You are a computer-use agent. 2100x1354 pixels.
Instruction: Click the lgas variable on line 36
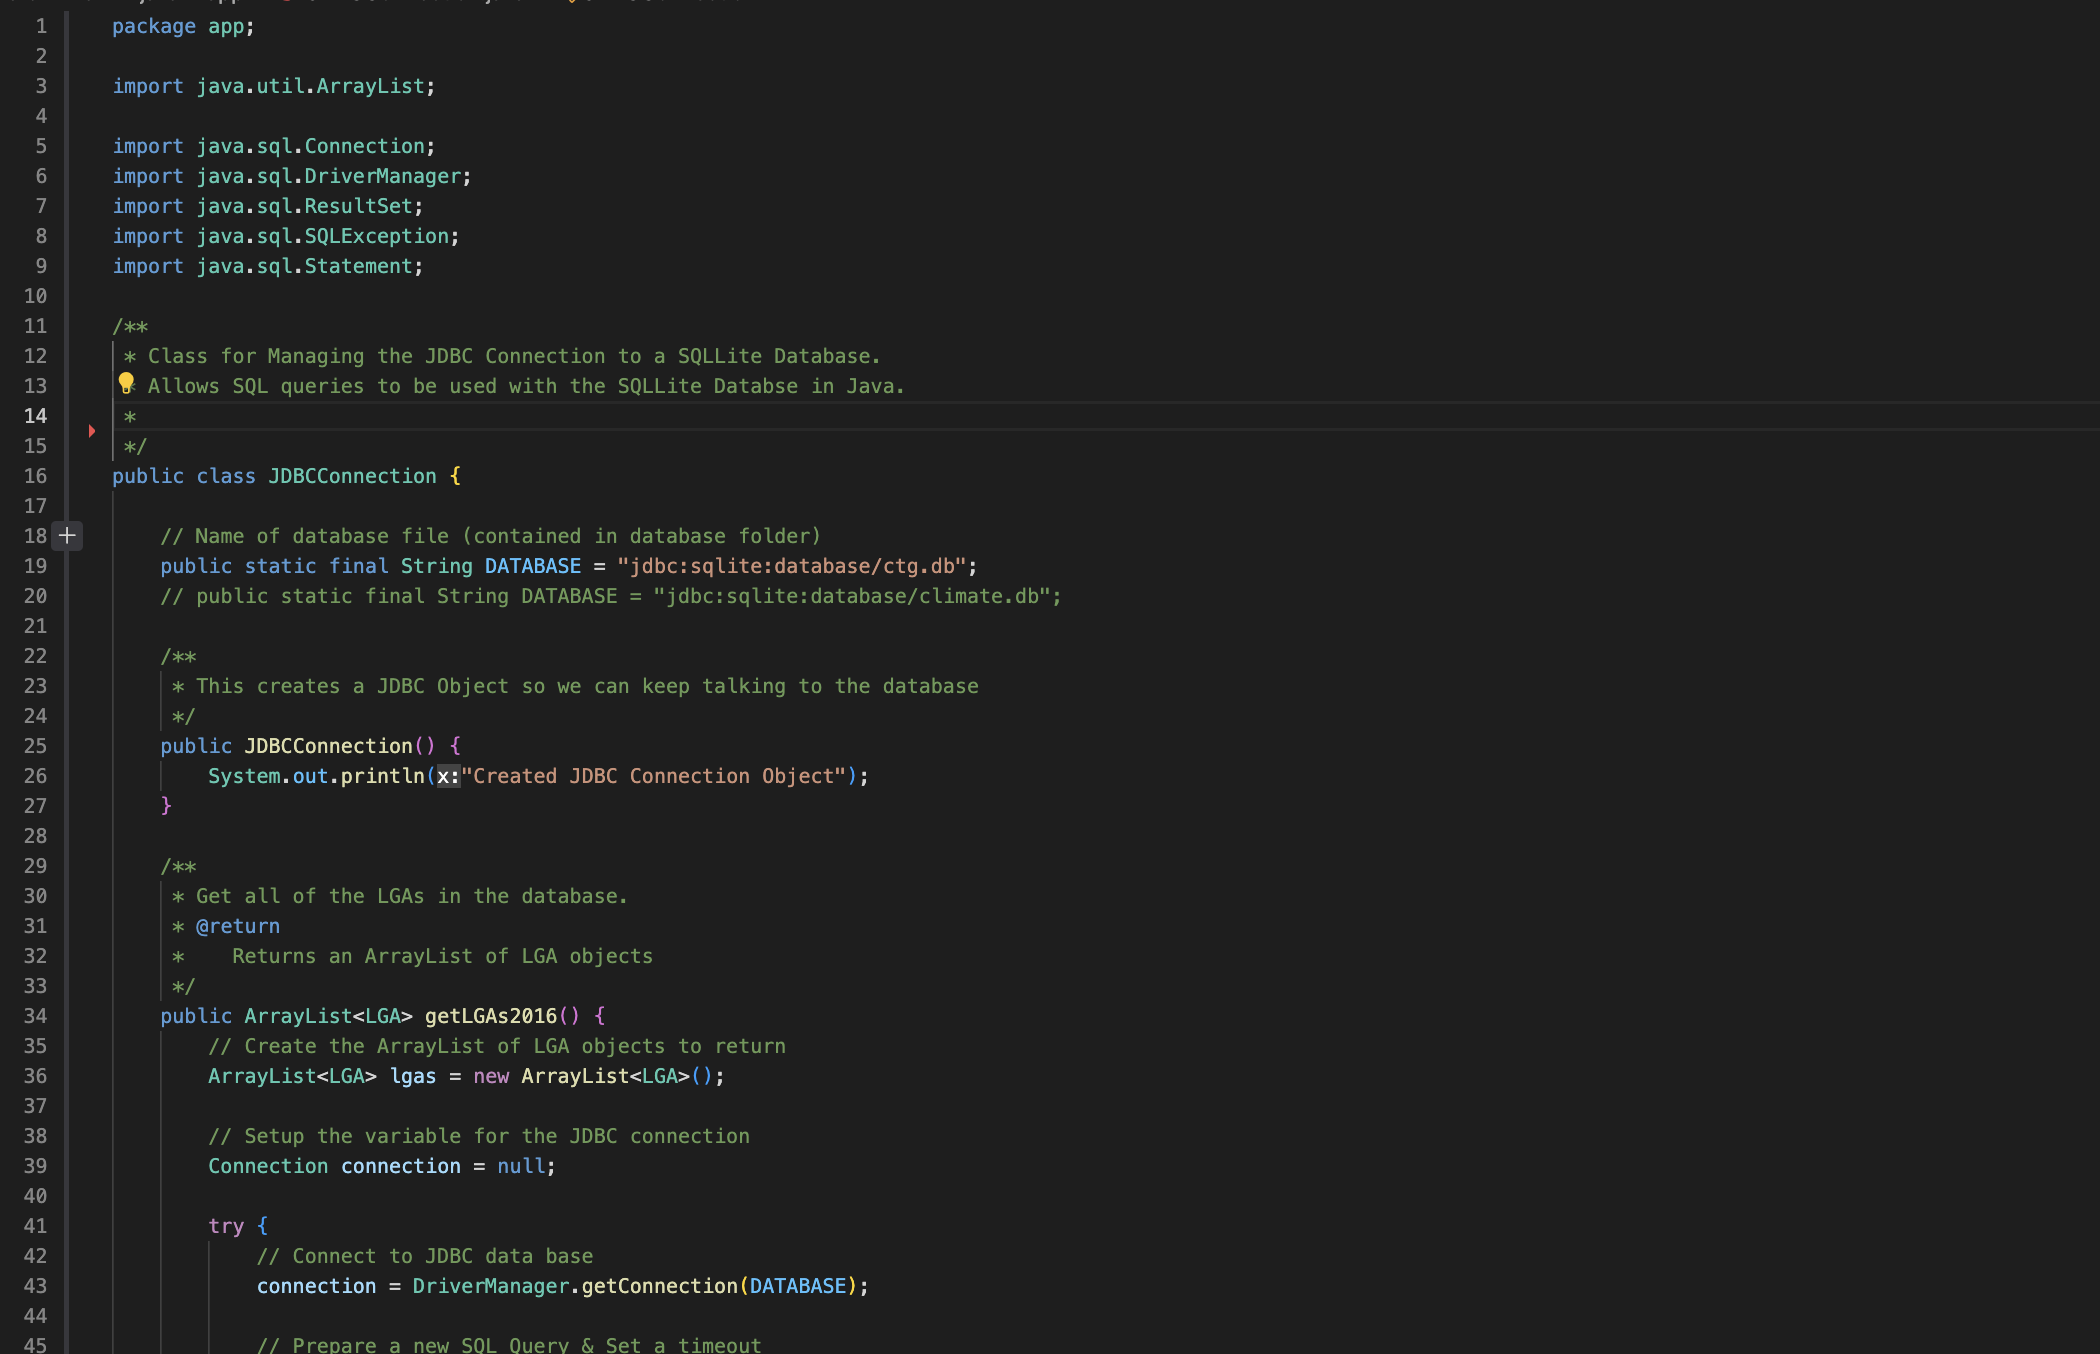click(x=412, y=1076)
